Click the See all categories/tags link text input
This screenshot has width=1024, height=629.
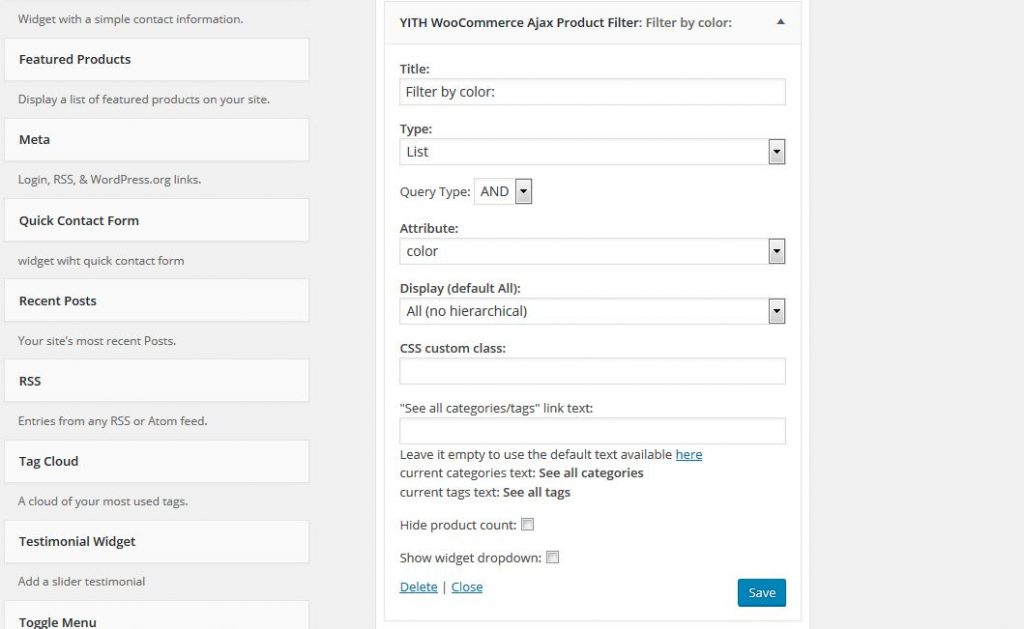(592, 431)
